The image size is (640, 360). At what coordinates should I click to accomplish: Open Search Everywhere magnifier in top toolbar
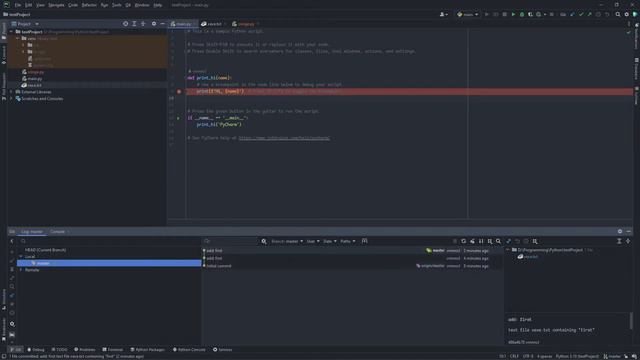point(618,14)
